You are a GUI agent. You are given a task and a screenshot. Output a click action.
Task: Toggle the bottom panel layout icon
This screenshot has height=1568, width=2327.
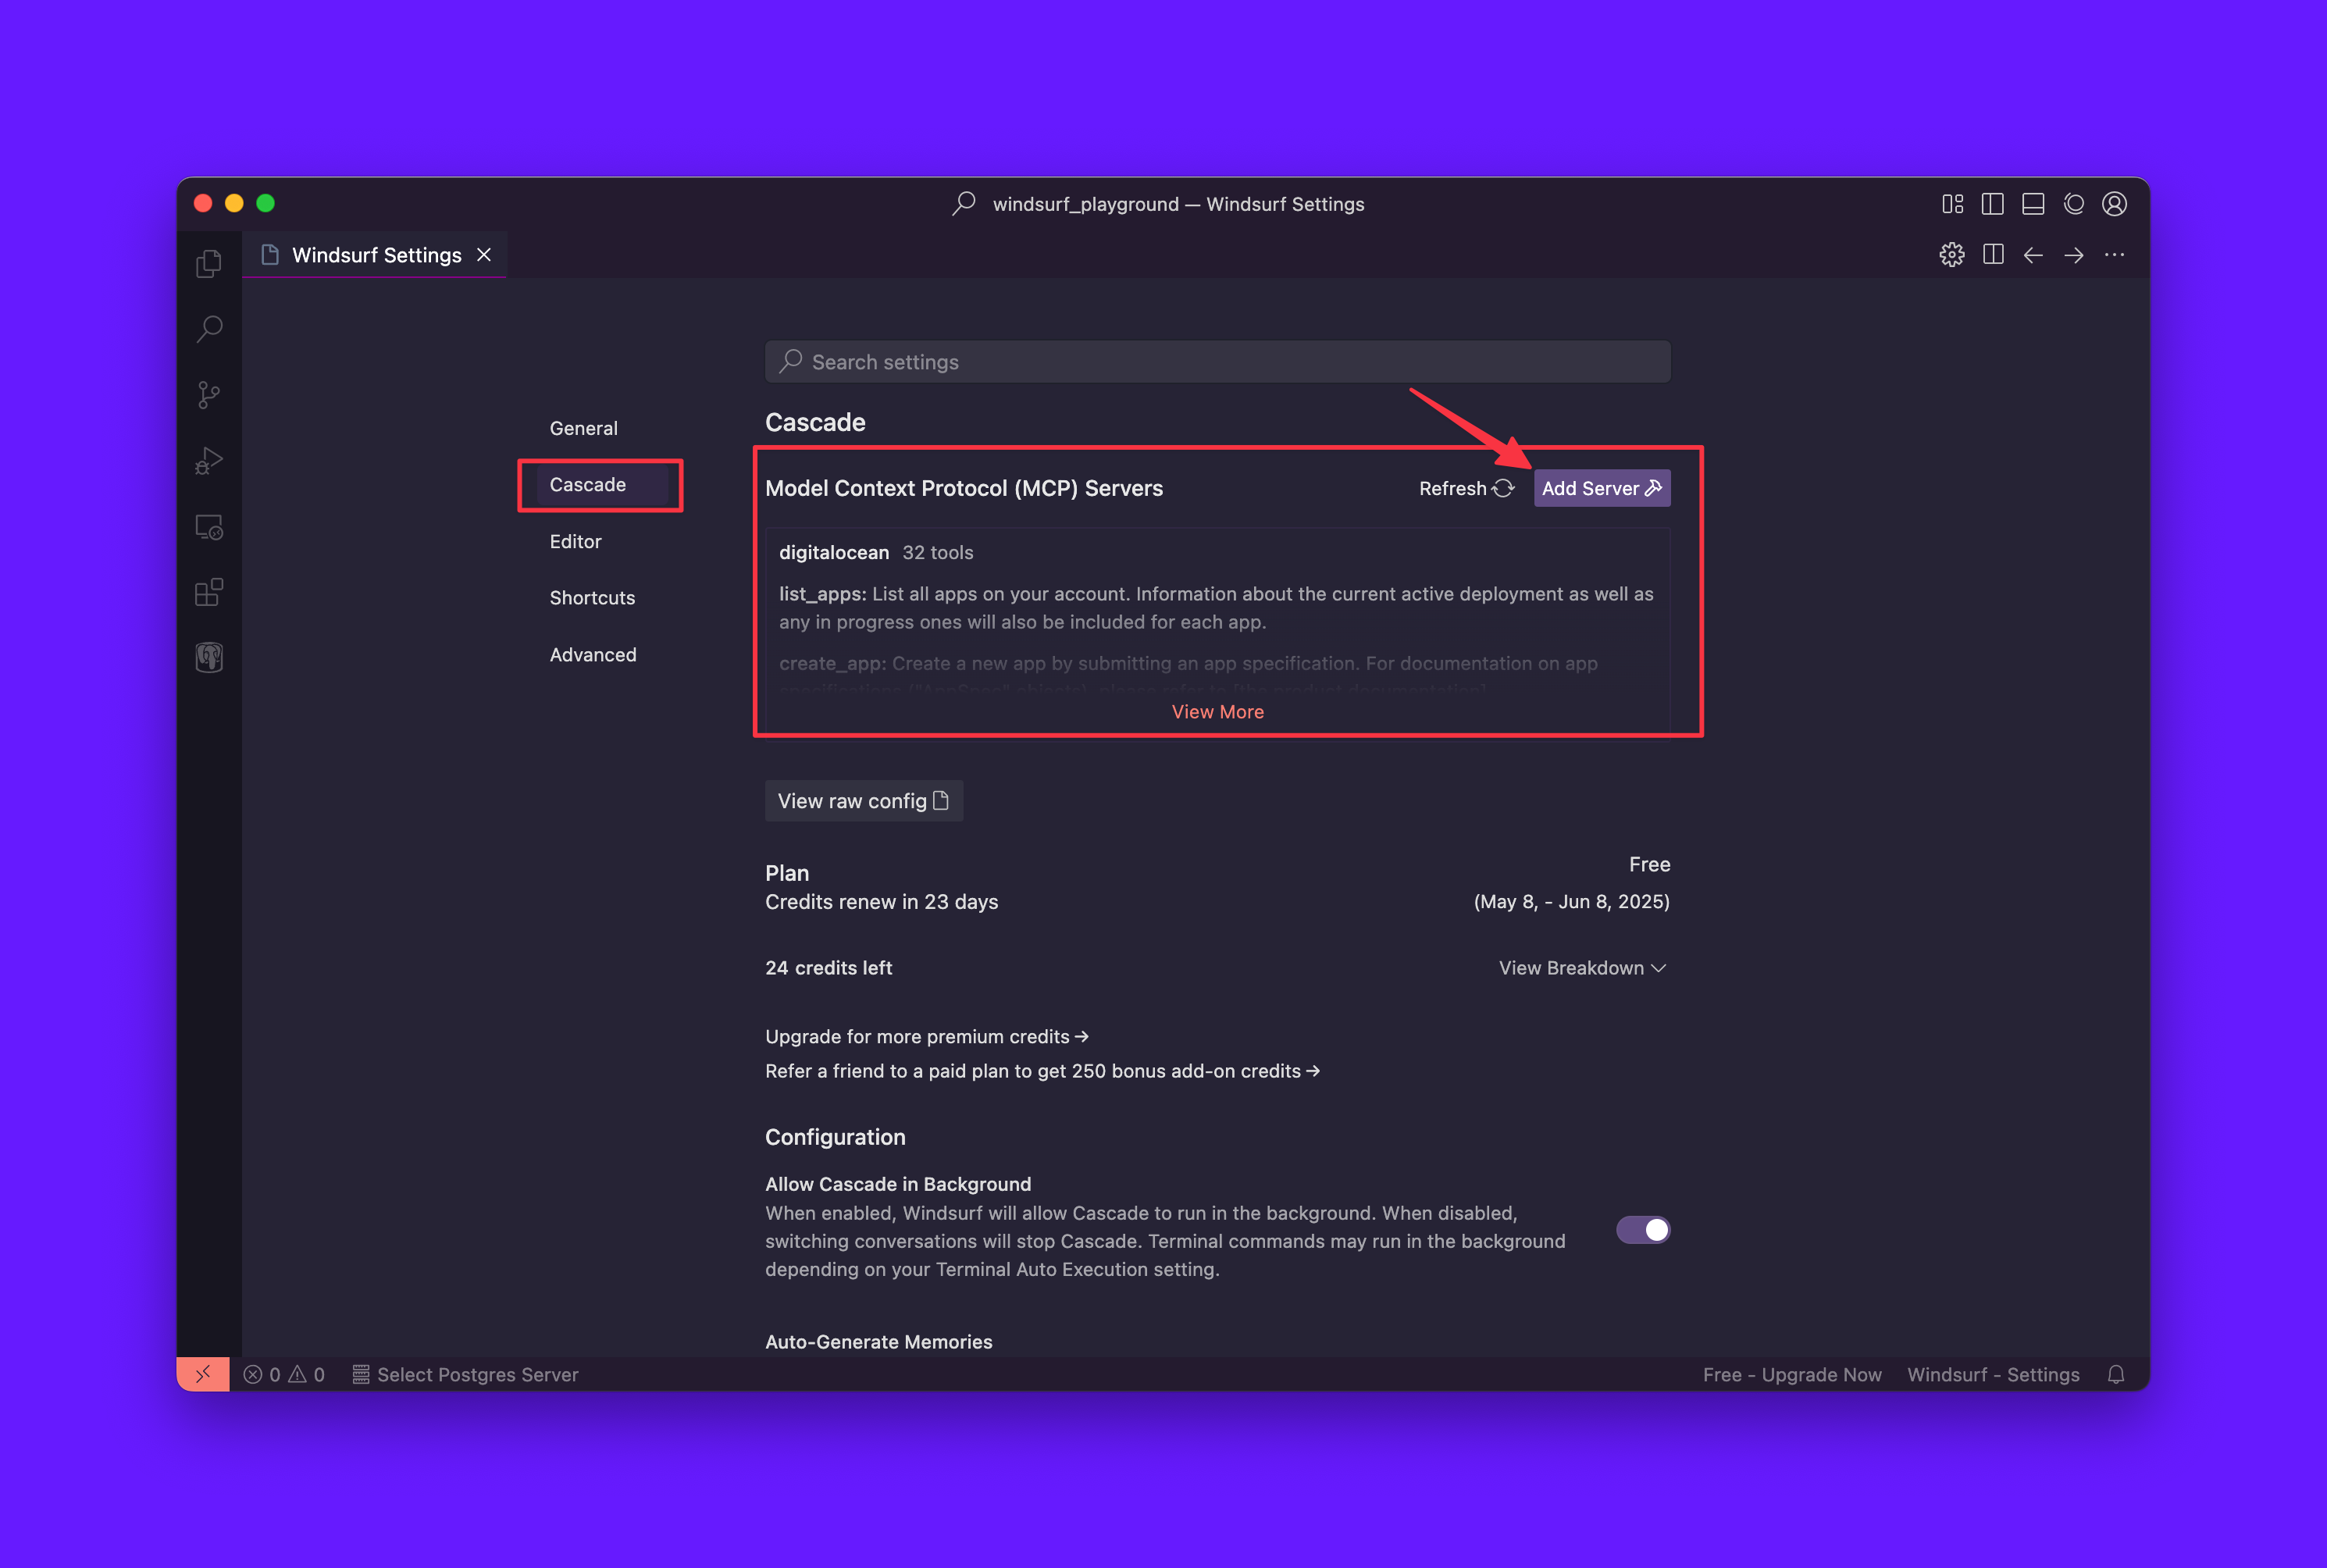click(x=2033, y=204)
